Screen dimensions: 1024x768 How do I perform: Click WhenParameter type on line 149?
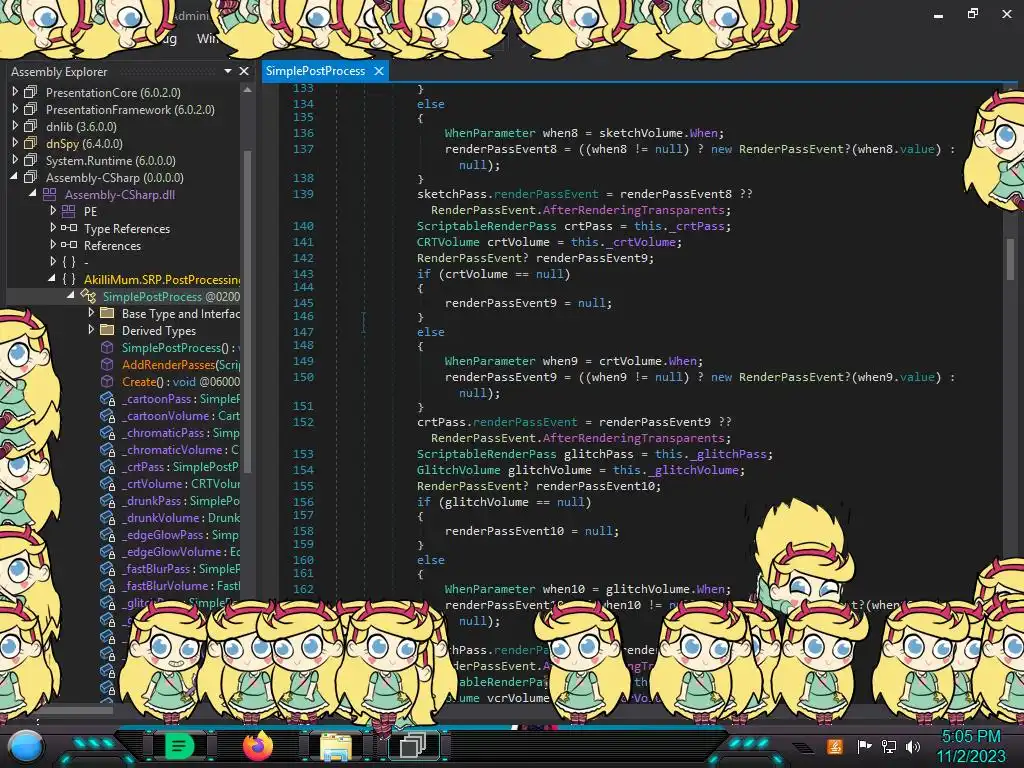tap(490, 360)
